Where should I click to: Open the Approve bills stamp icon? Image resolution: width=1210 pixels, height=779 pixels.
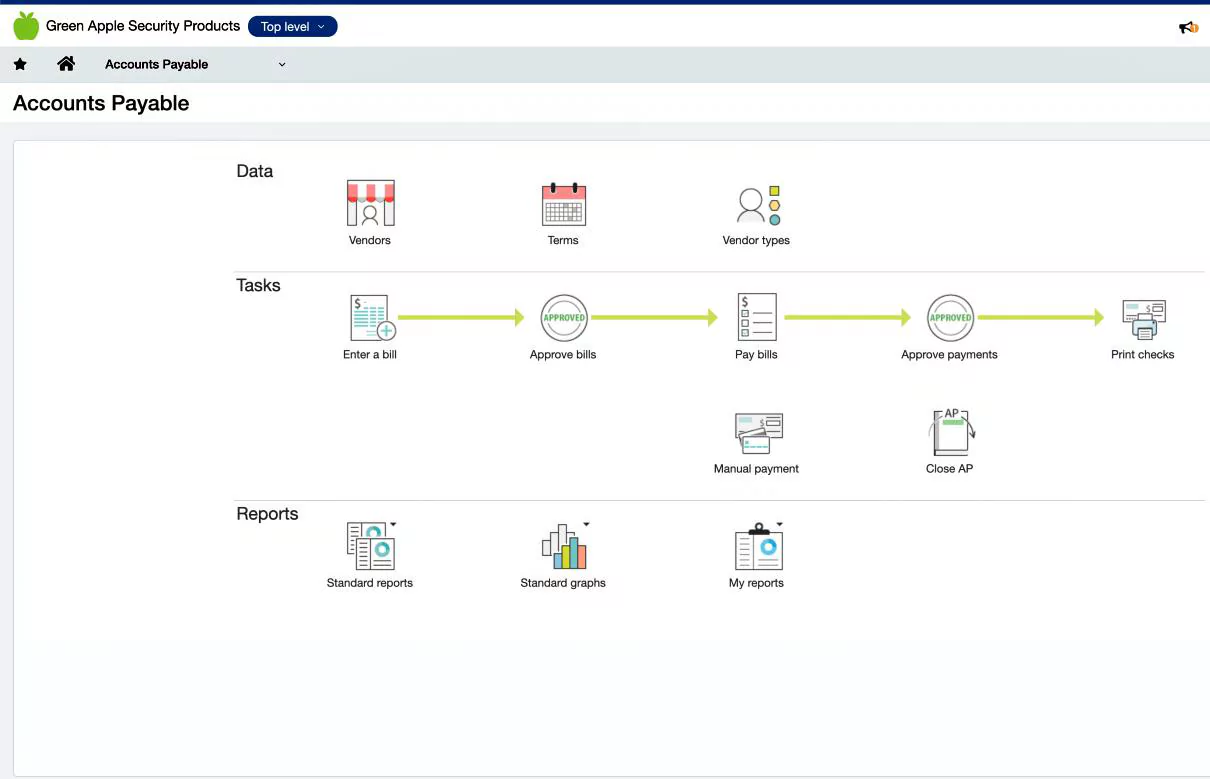tap(563, 318)
